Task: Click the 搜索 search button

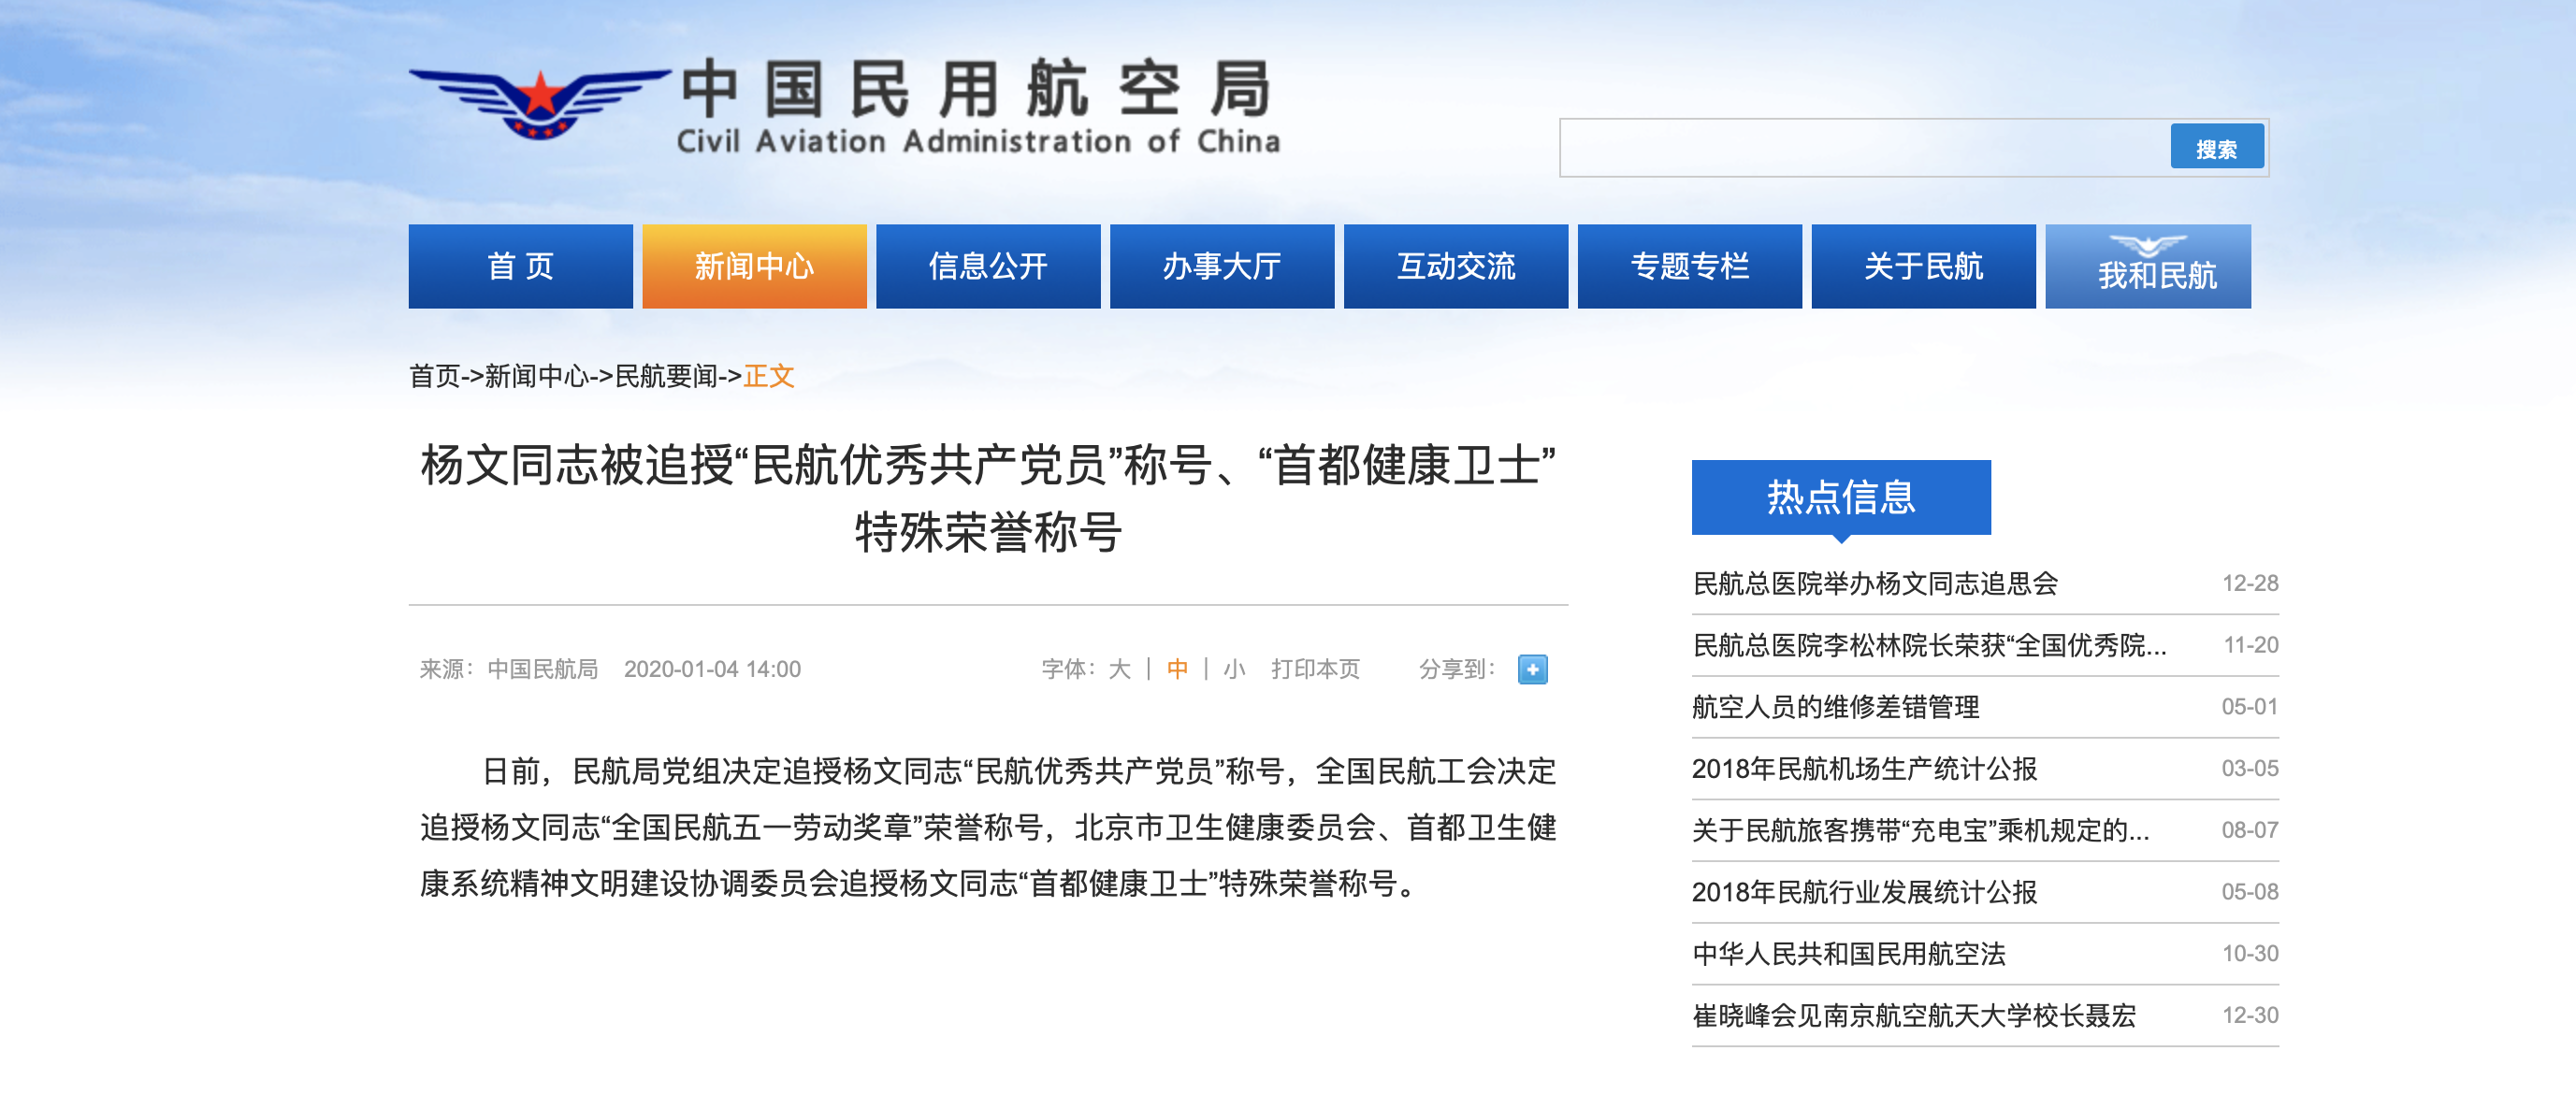Action: pyautogui.click(x=2216, y=148)
